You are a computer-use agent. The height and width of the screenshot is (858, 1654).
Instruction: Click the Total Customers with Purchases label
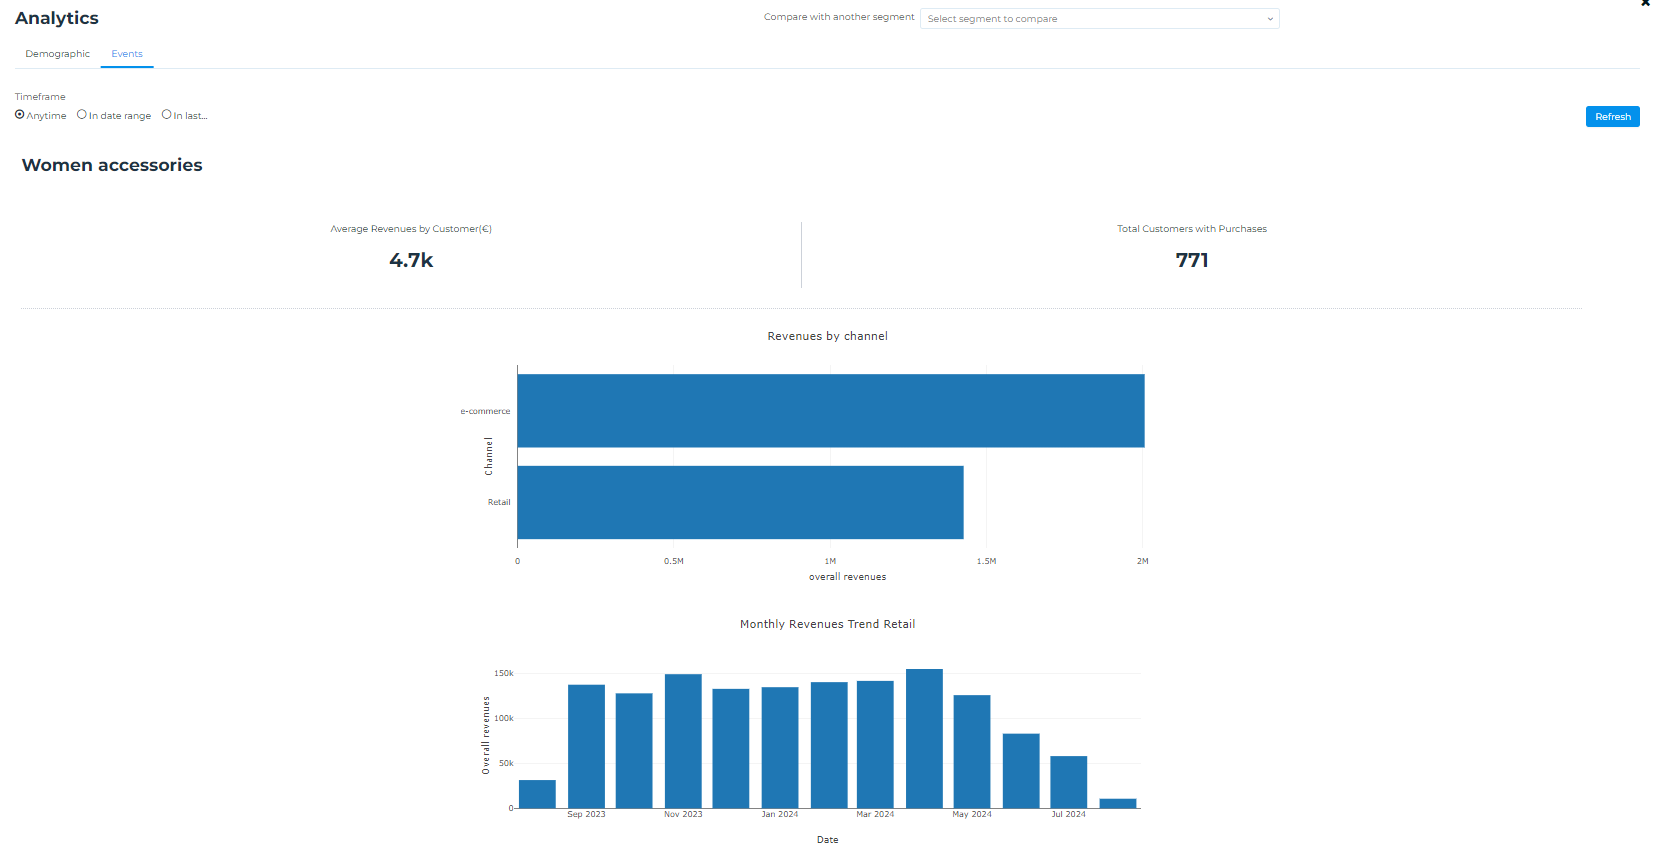[x=1192, y=229]
